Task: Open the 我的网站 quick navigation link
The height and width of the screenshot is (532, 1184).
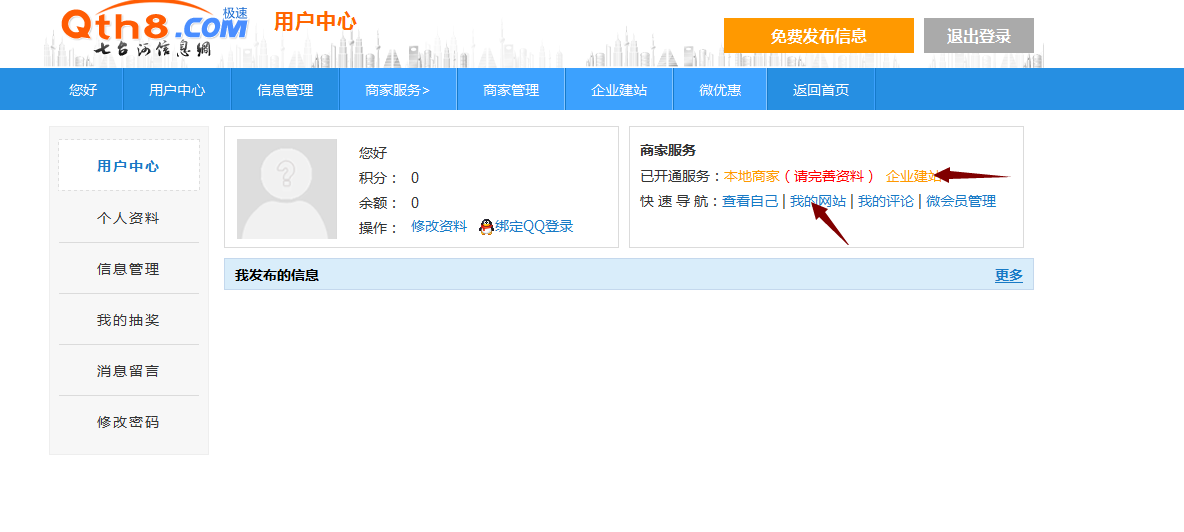Action: pyautogui.click(x=817, y=201)
